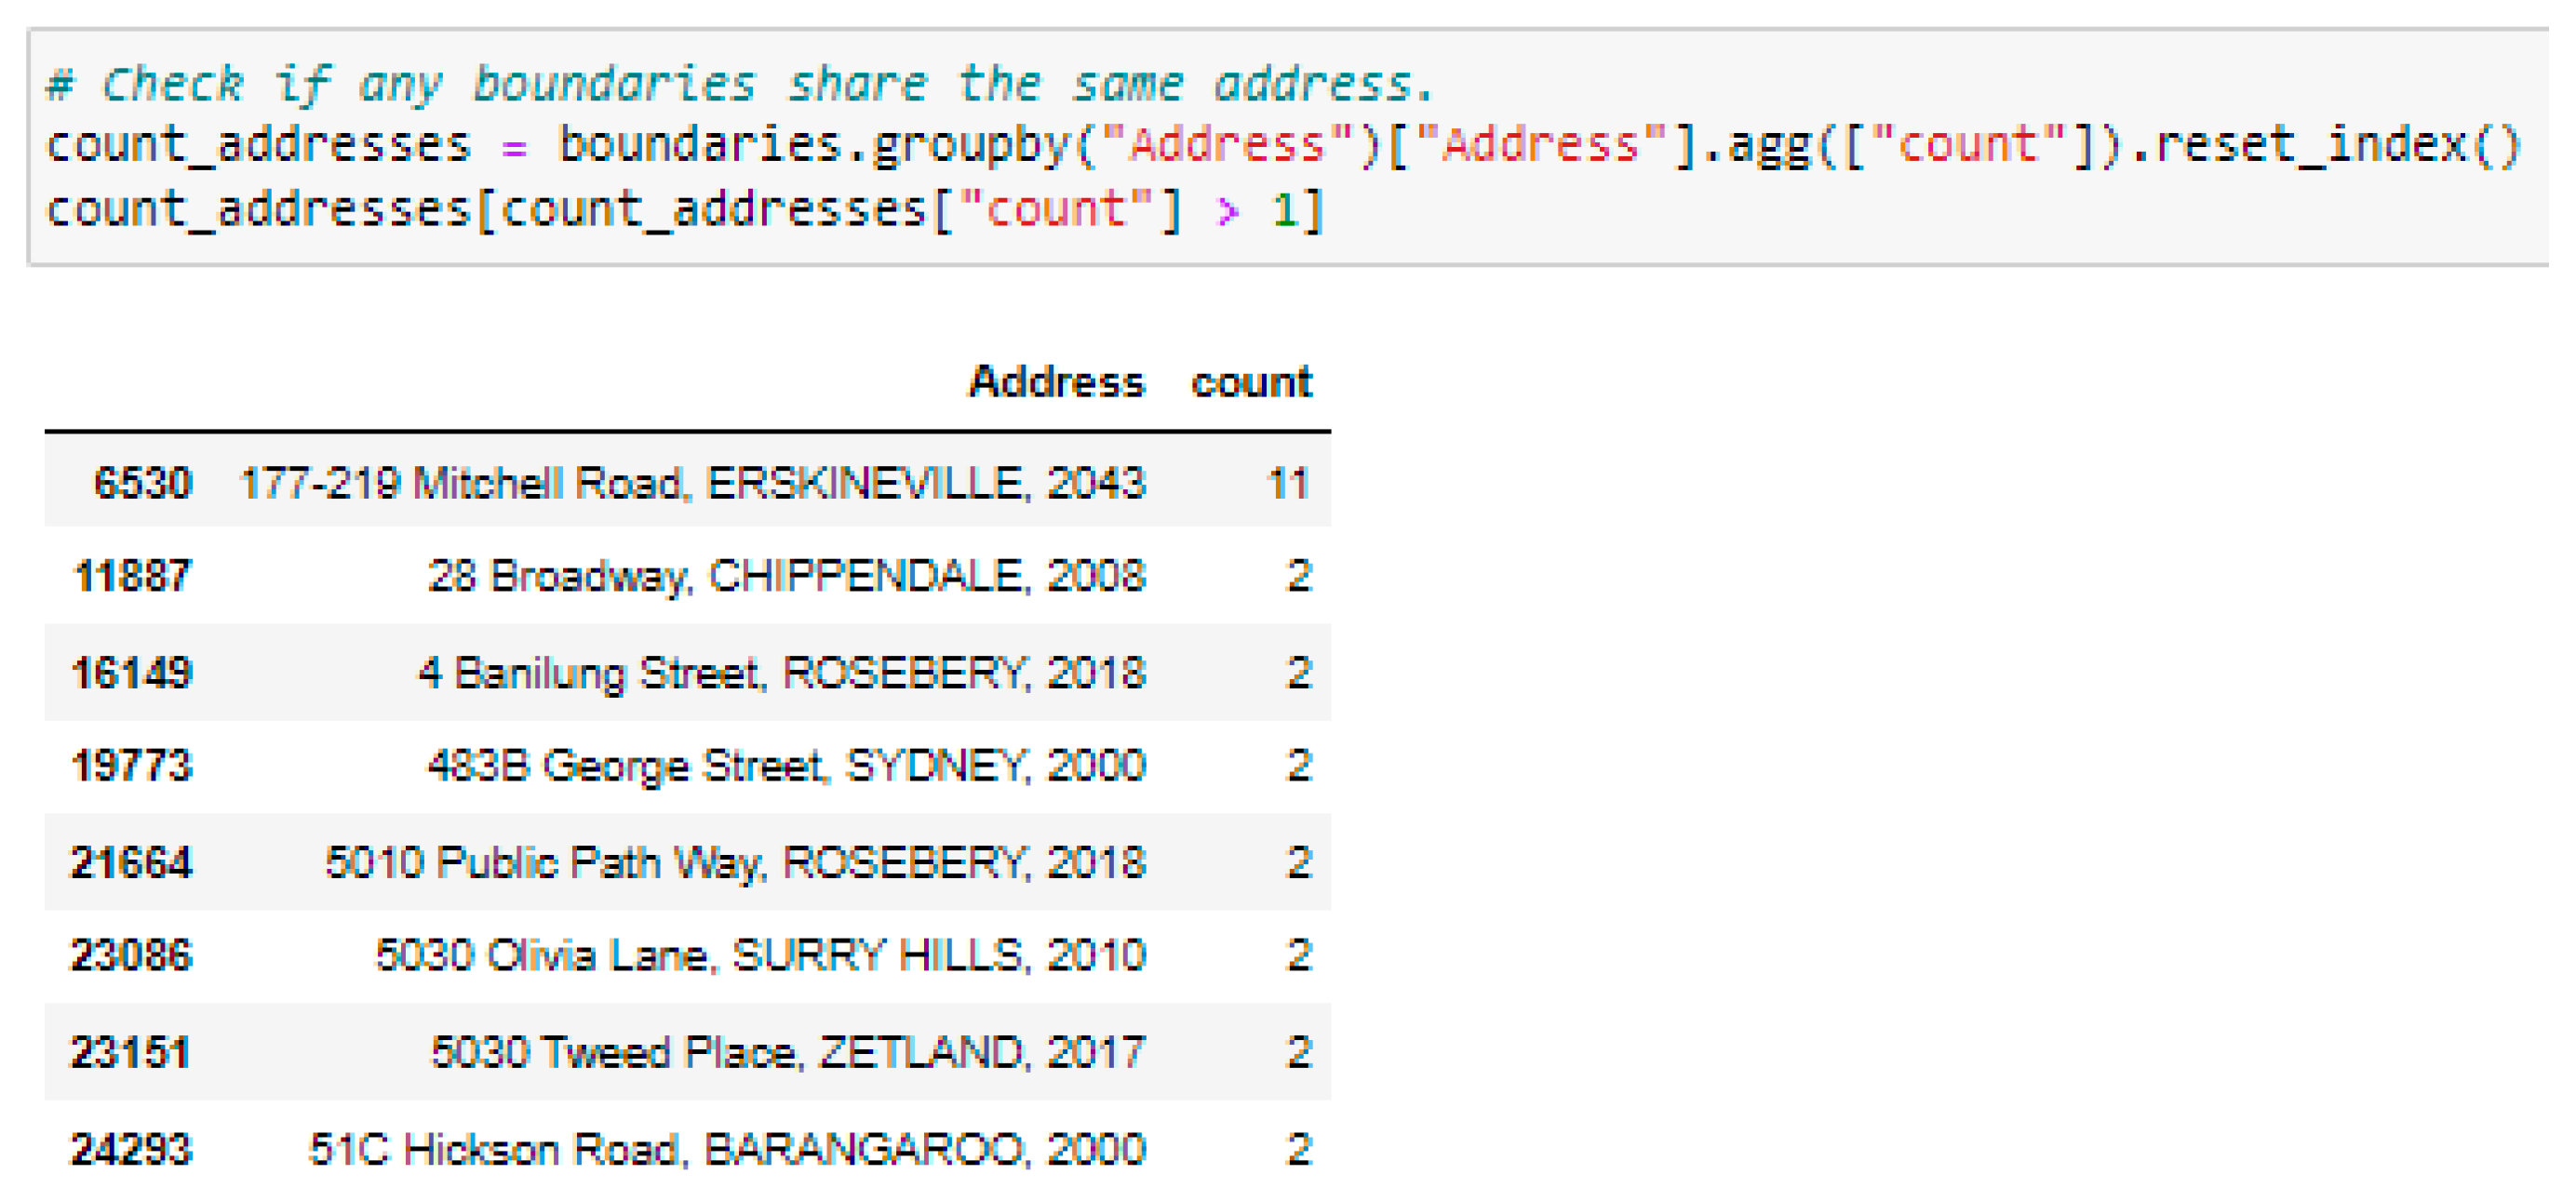The height and width of the screenshot is (1201, 2576).
Task: Select row index 6530
Action: [x=142, y=483]
